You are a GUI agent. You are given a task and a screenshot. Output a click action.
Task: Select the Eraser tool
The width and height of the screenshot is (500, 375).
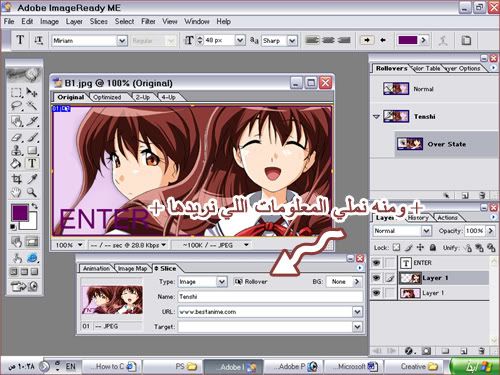(x=16, y=137)
